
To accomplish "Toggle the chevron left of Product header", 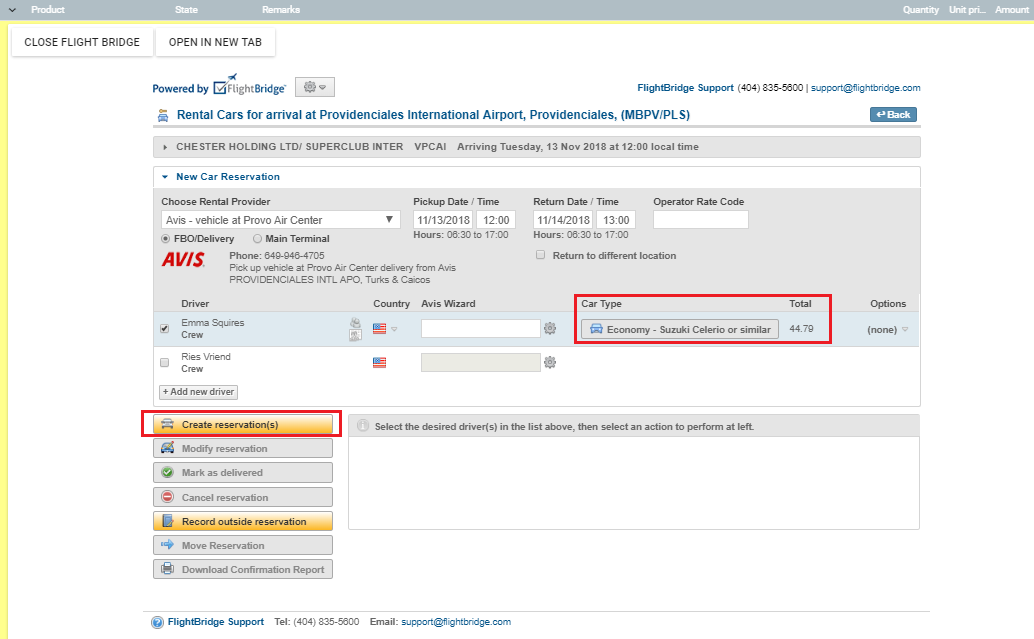I will [x=12, y=10].
